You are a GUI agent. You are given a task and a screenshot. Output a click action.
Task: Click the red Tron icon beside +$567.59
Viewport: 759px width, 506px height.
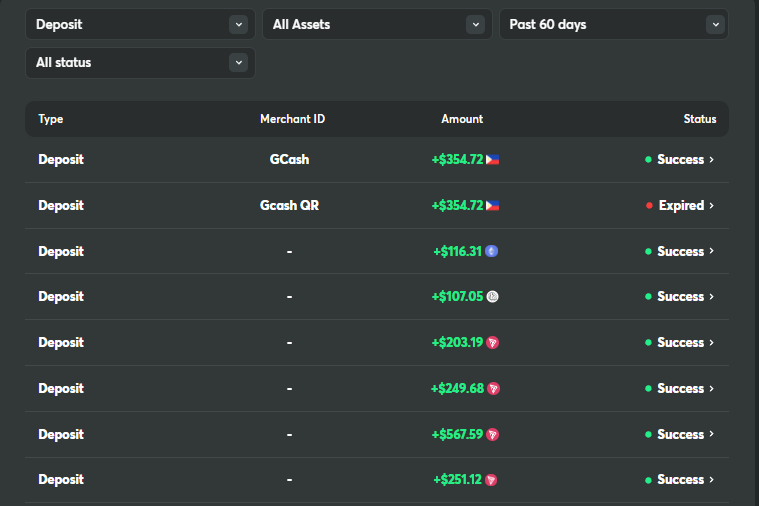click(492, 434)
